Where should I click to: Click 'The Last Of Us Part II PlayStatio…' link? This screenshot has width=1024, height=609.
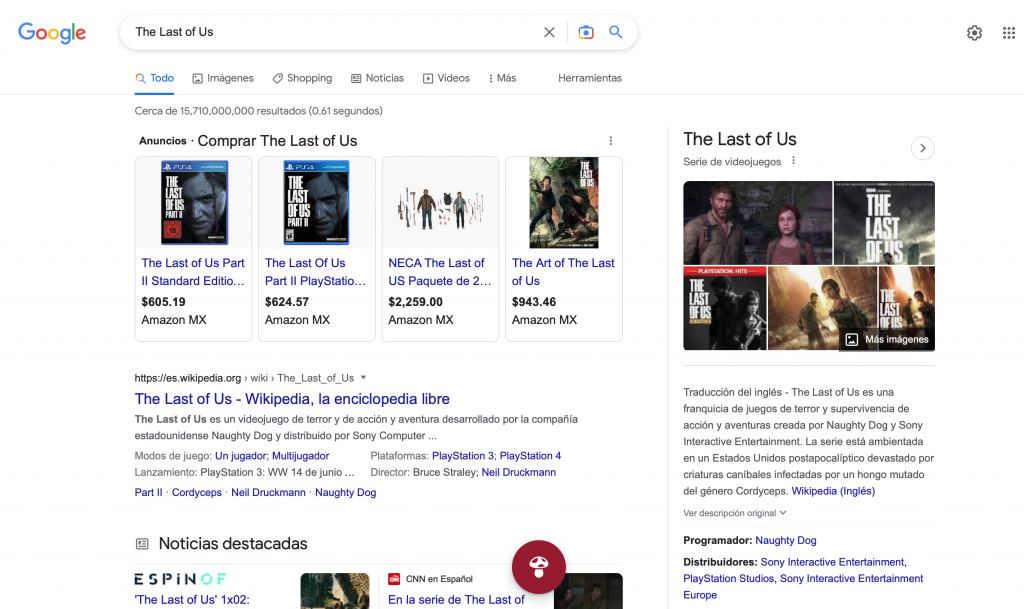[315, 272]
